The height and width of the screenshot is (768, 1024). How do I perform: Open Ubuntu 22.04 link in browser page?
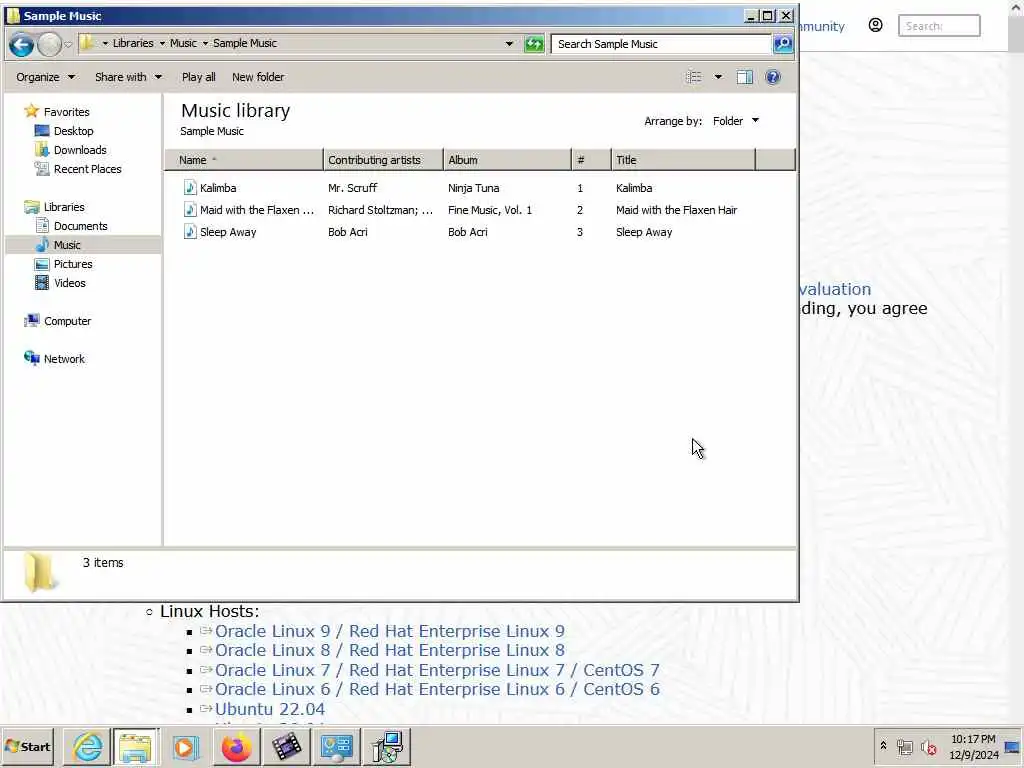(270, 709)
